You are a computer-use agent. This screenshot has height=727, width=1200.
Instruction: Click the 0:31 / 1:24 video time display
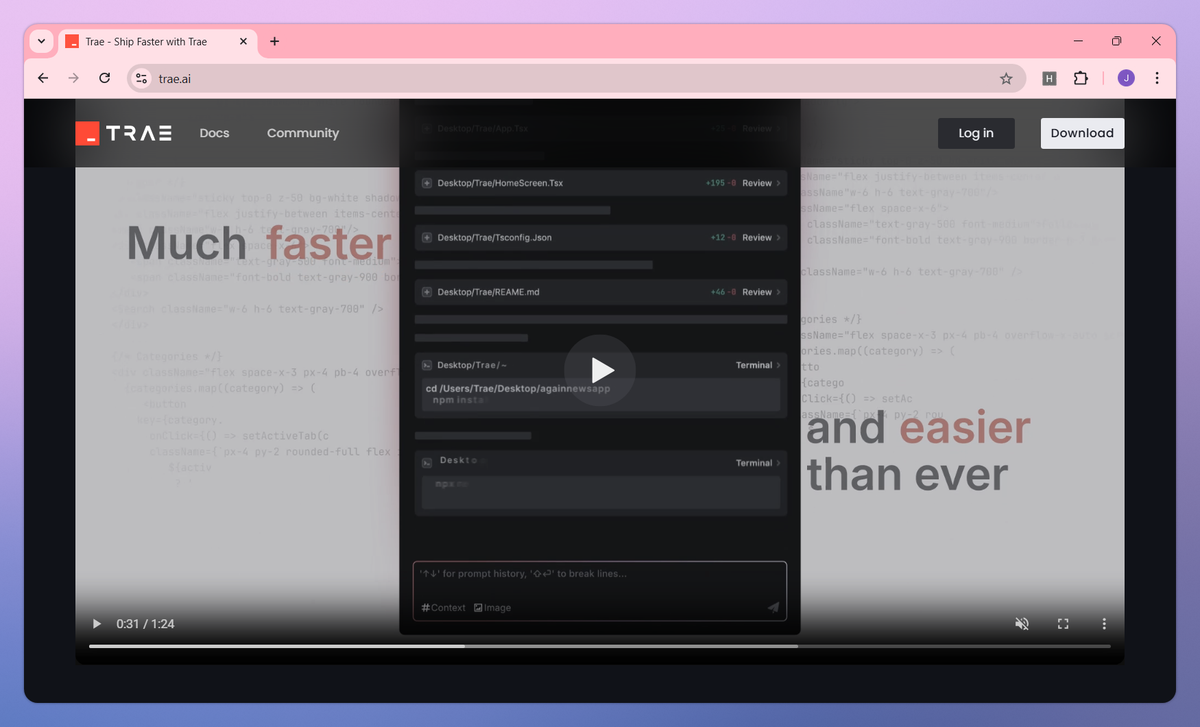145,624
